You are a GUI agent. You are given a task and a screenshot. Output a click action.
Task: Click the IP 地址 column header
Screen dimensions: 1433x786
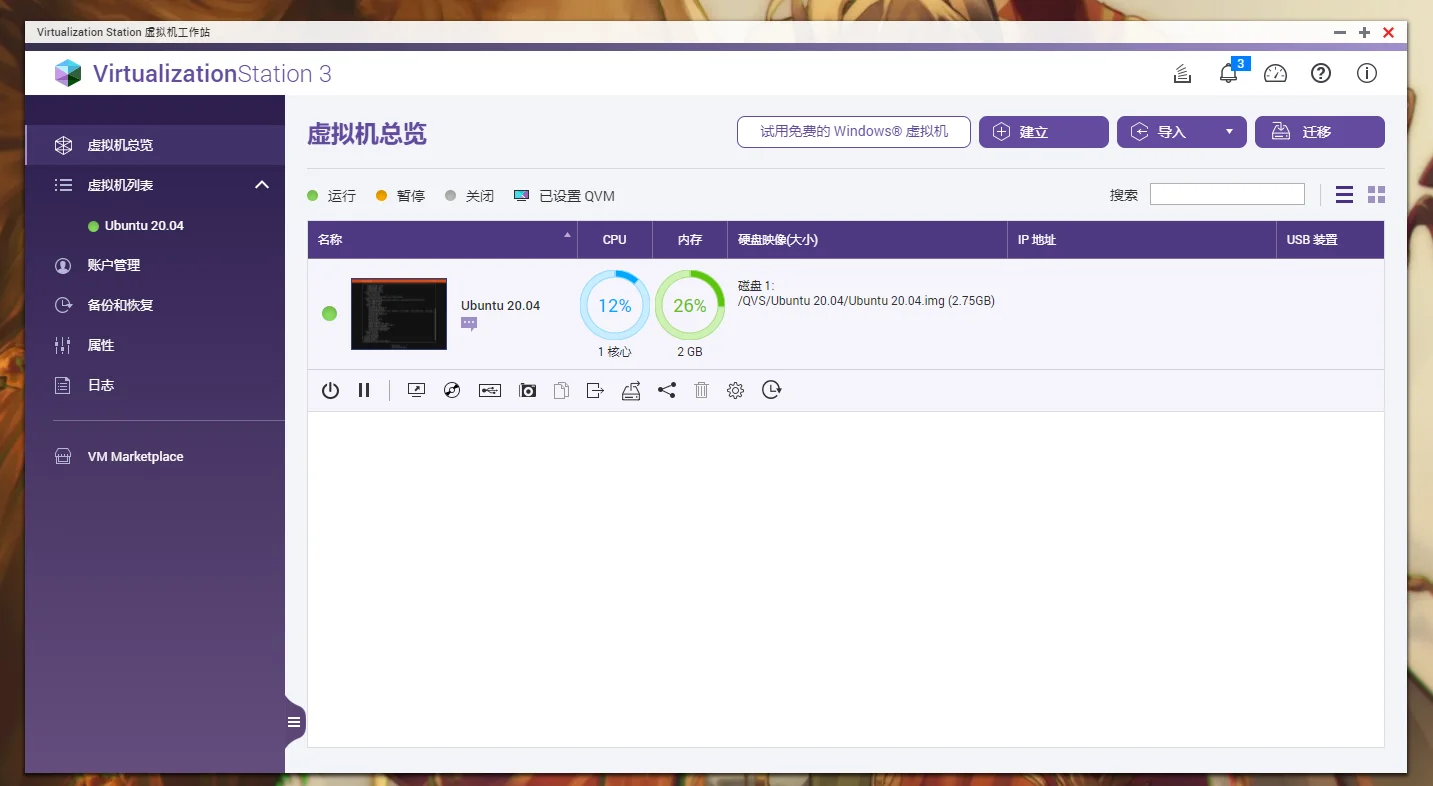click(x=1142, y=239)
